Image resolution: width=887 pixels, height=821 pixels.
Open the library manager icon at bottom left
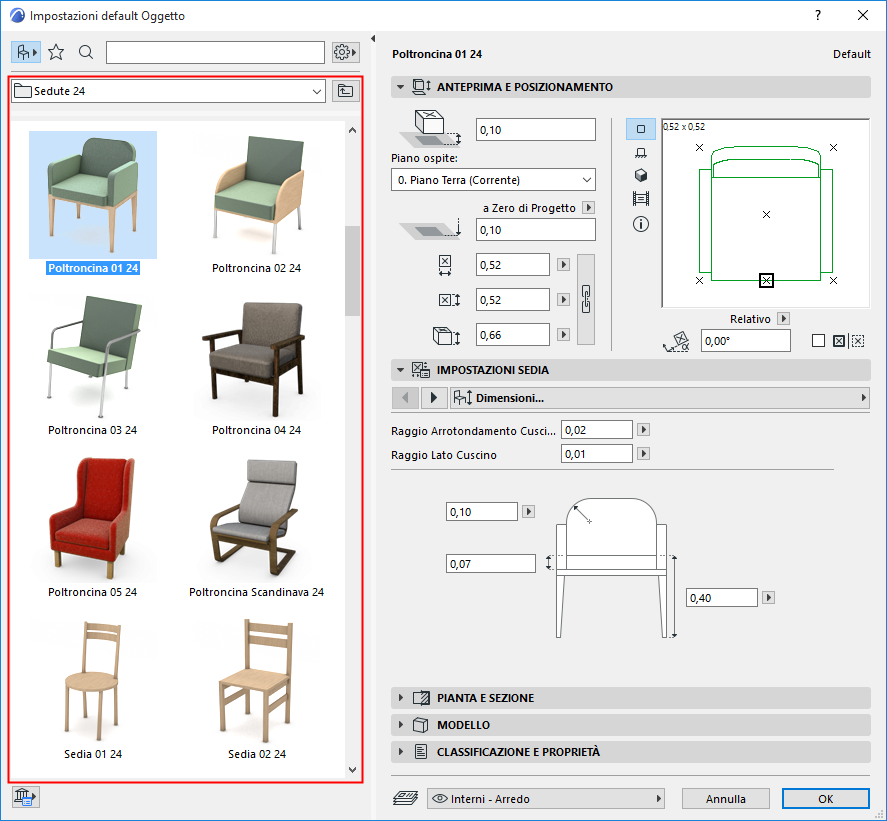(25, 796)
